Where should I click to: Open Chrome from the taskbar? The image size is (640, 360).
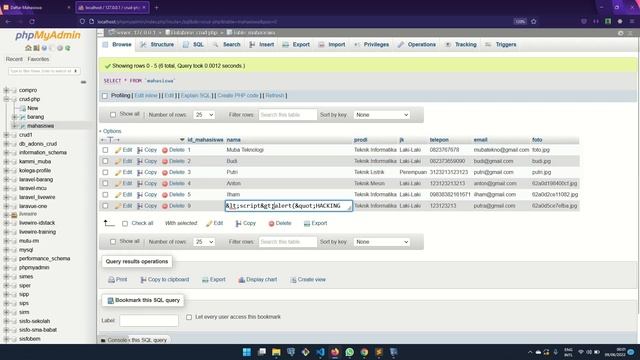[364, 352]
